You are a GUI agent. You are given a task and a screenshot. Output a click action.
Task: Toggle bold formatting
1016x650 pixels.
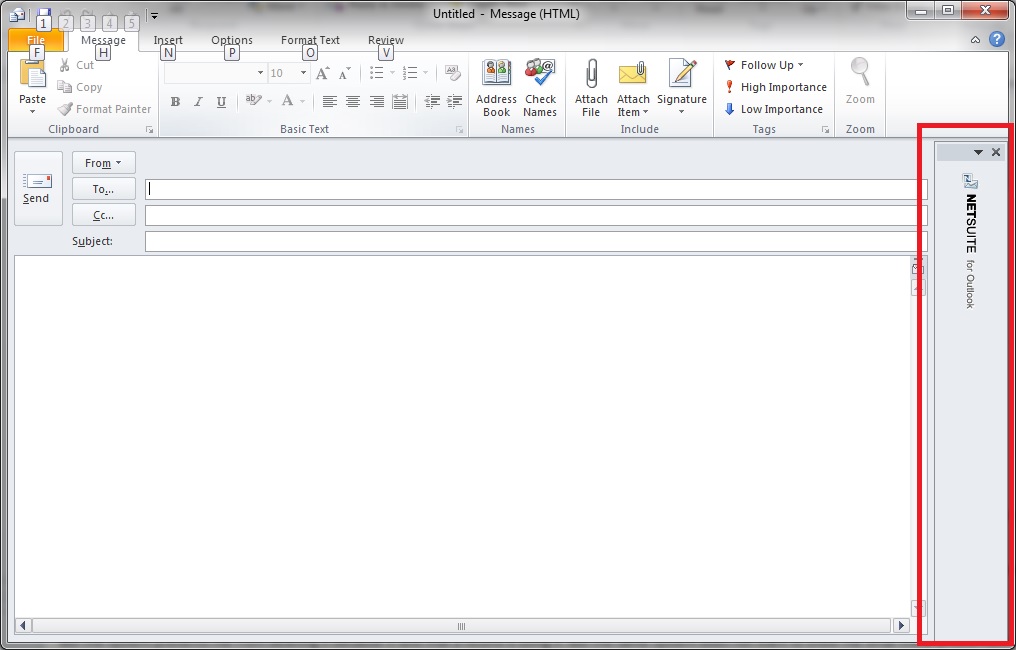coord(175,102)
